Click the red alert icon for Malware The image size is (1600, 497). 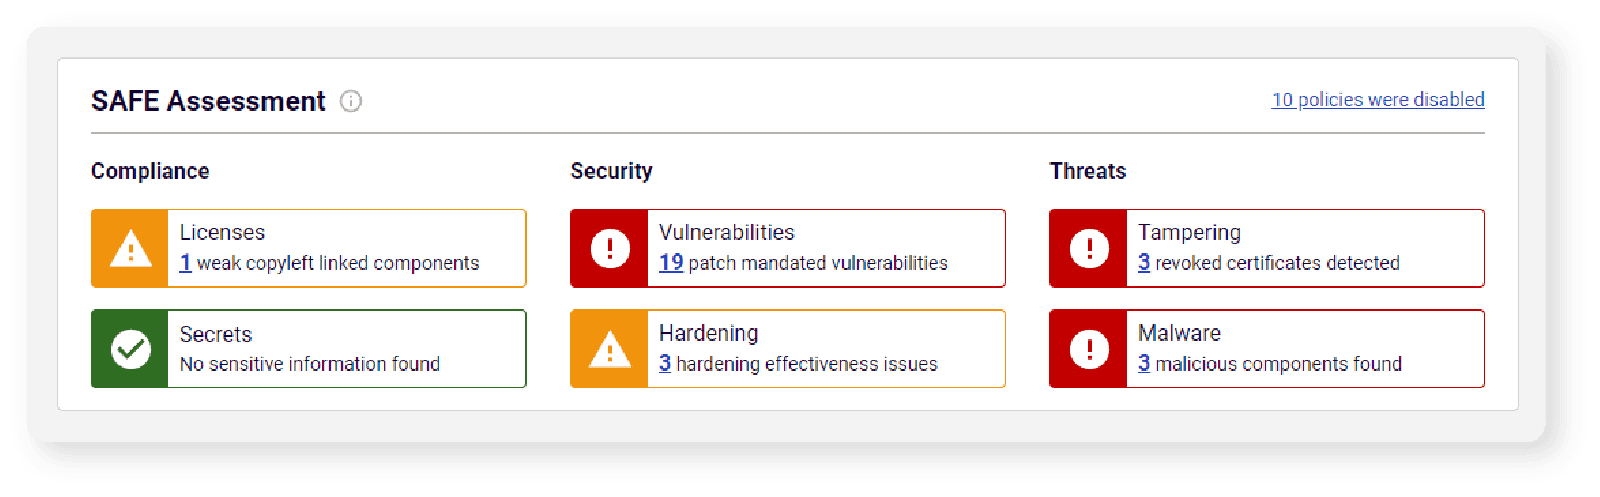pos(1089,349)
